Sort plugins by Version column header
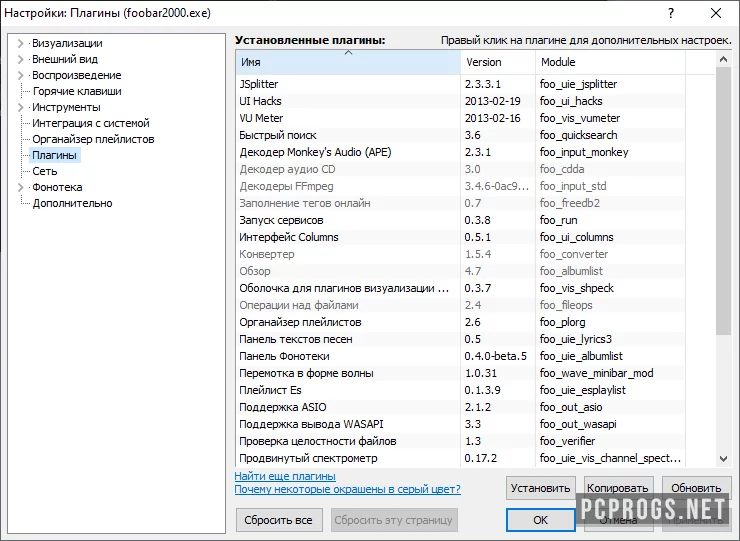Screen dimensions: 740x541 [x=498, y=62]
